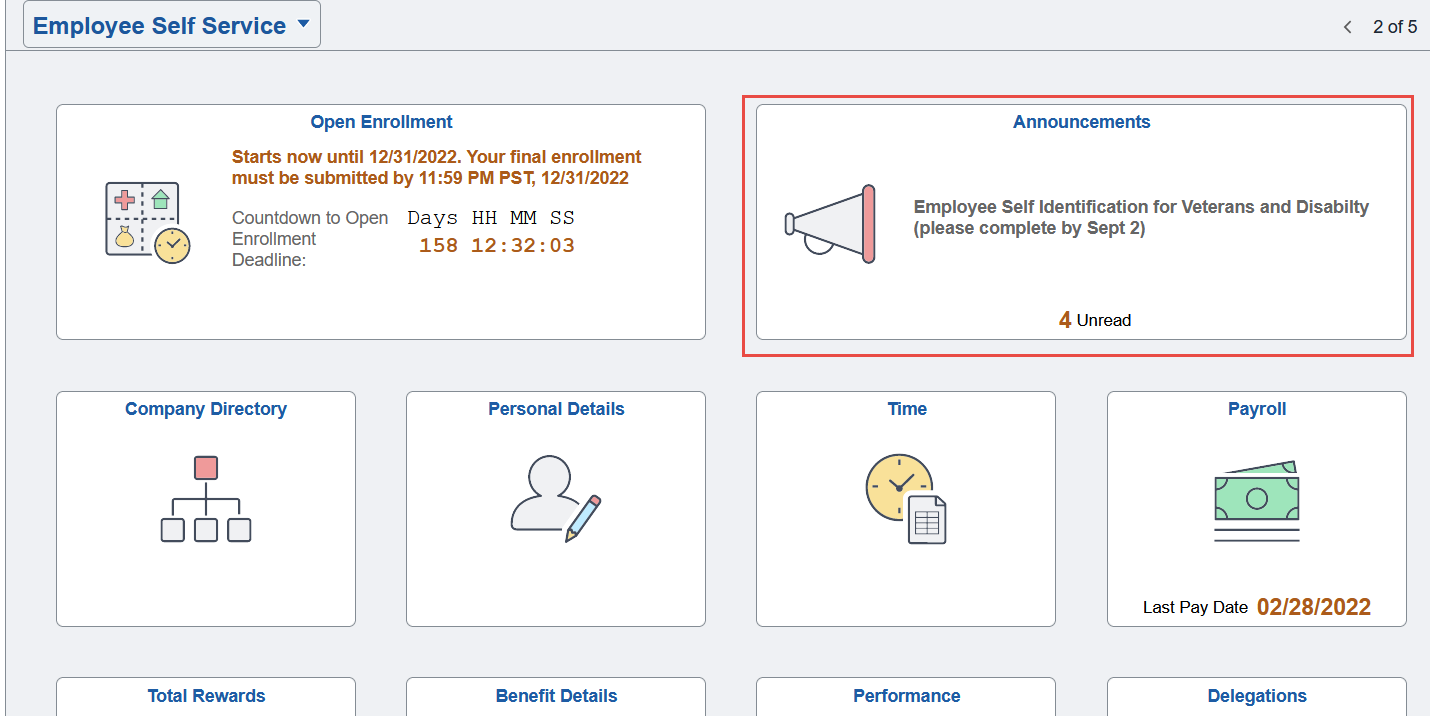Open the Time tile title
This screenshot has width=1430, height=716.
pos(907,409)
